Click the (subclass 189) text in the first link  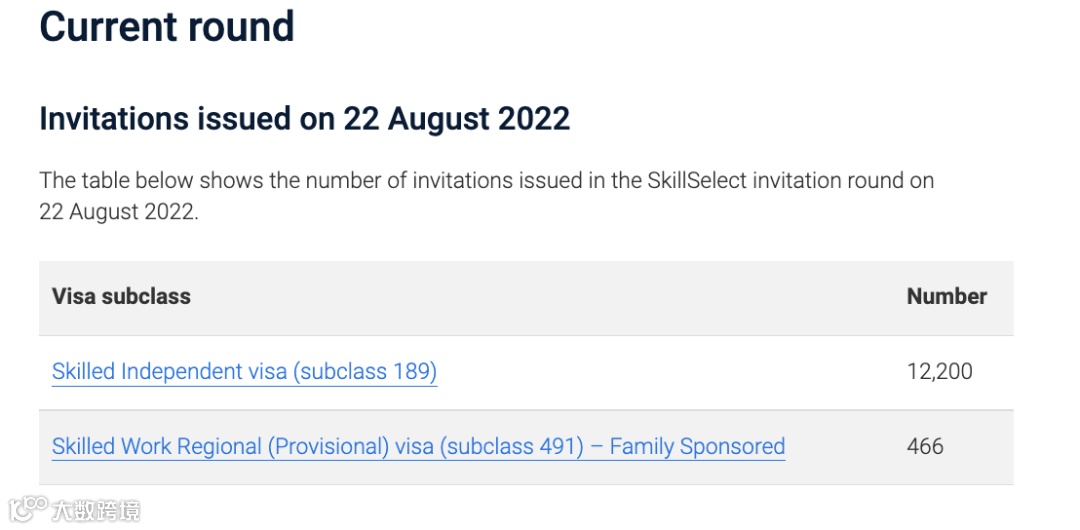pyautogui.click(x=365, y=372)
